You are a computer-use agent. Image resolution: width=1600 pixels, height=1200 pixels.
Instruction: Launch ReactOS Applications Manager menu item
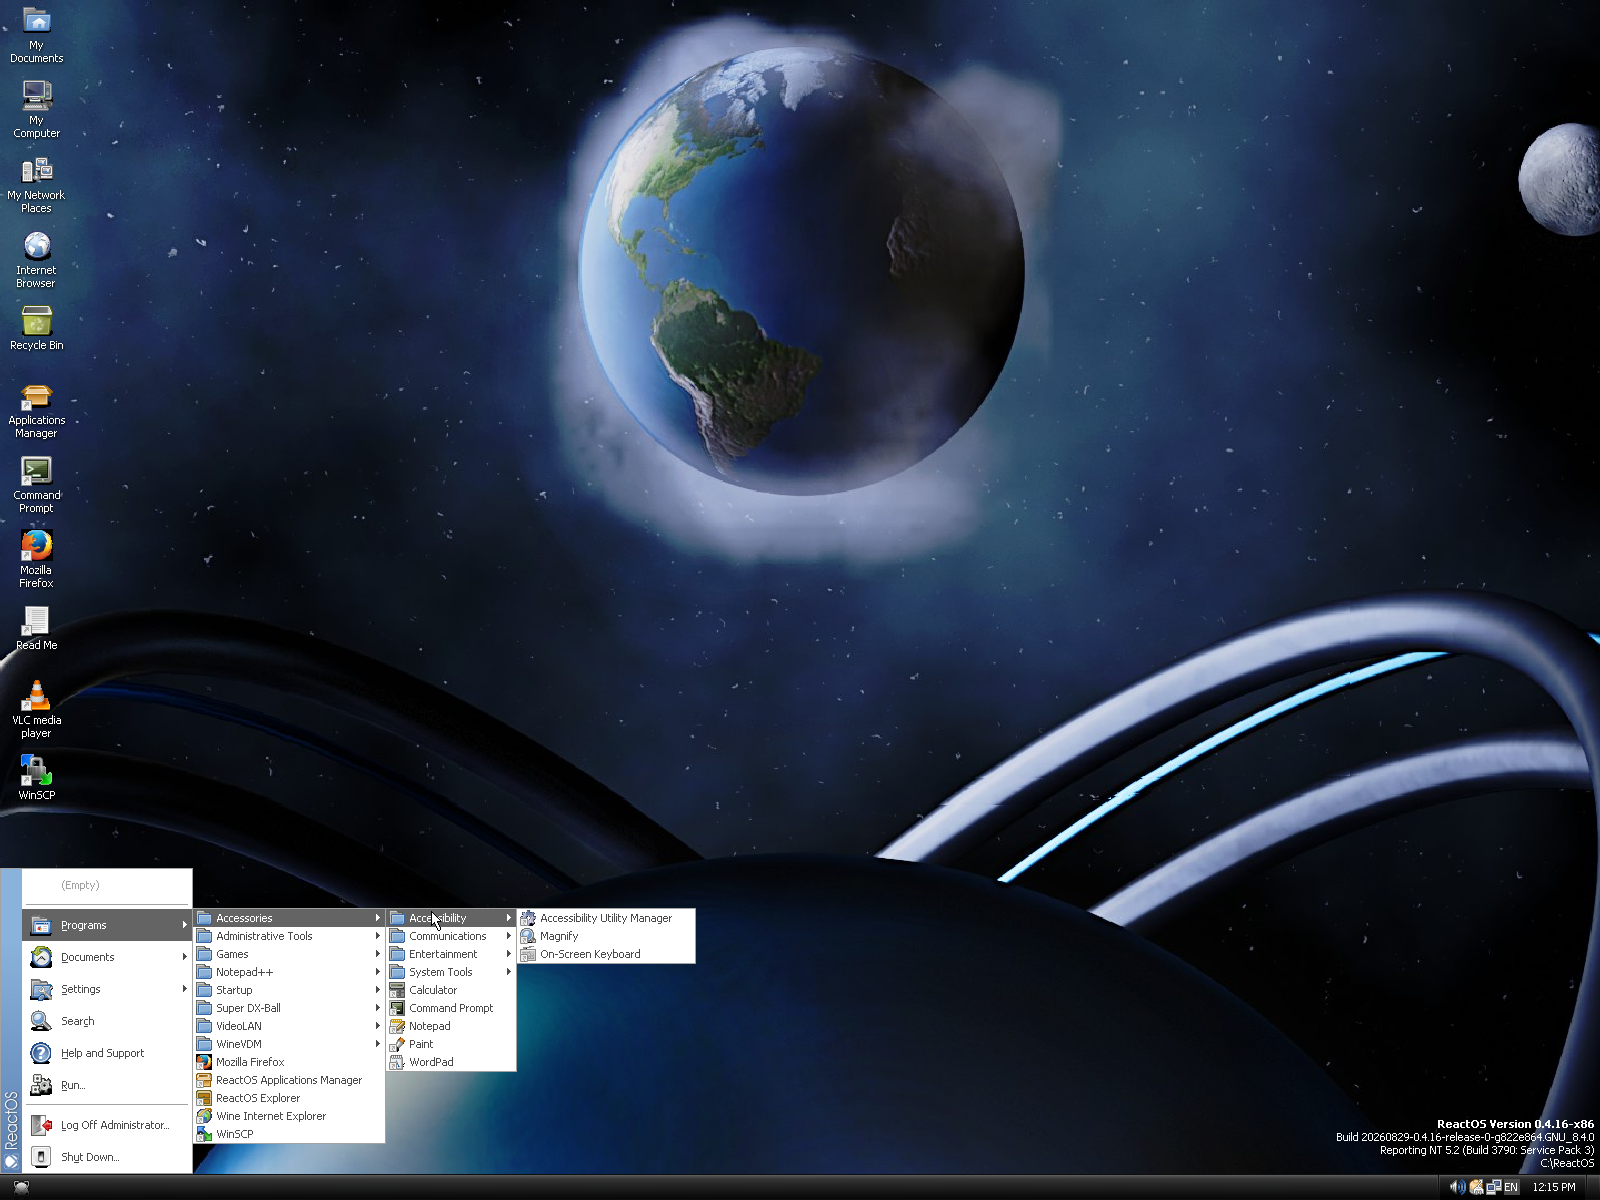click(x=289, y=1080)
